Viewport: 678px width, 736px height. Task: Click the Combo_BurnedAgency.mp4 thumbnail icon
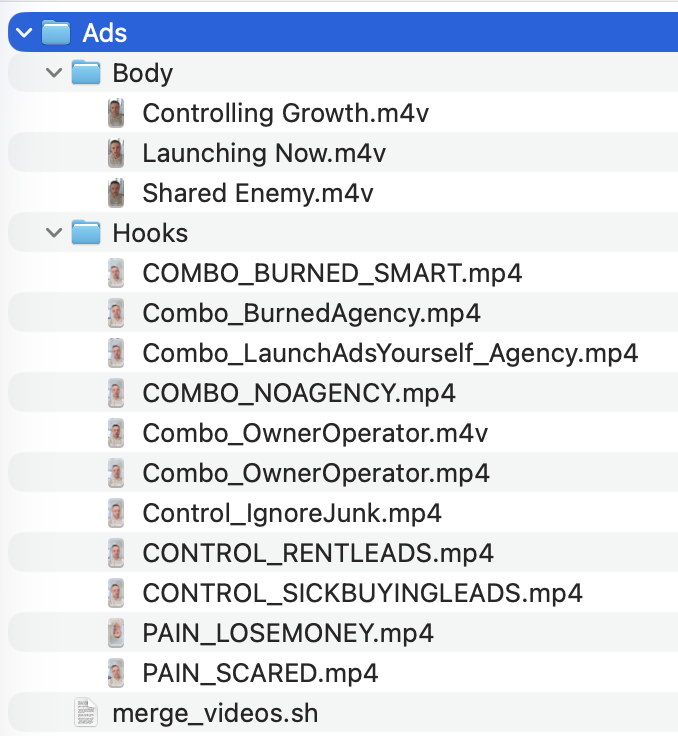tap(116, 313)
